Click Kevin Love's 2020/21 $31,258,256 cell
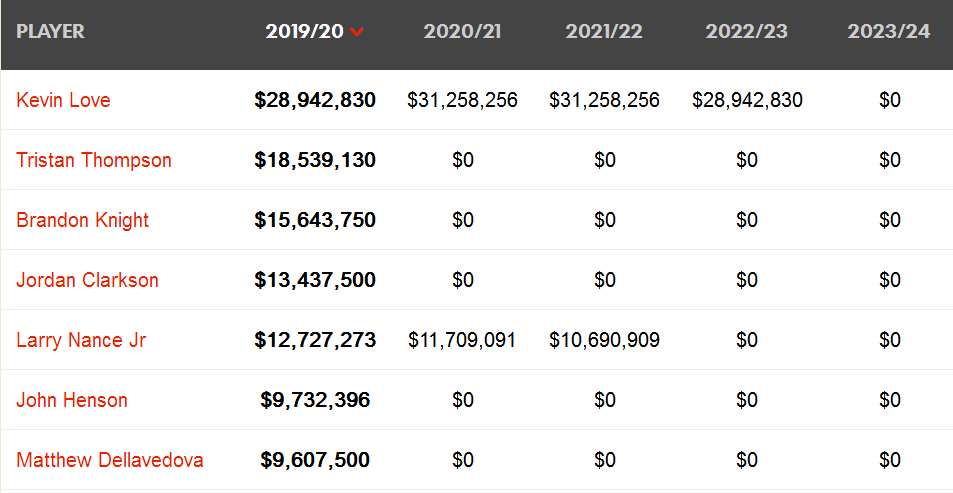 click(463, 100)
